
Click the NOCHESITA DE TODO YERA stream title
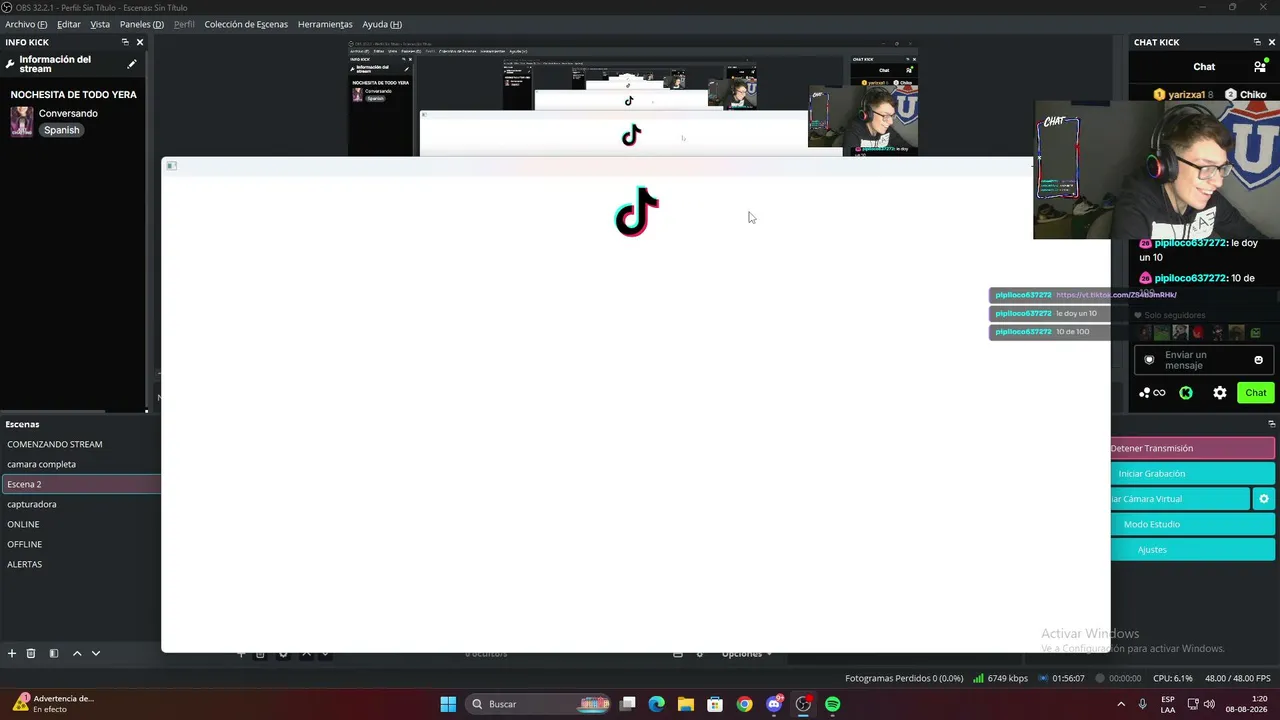[x=74, y=95]
